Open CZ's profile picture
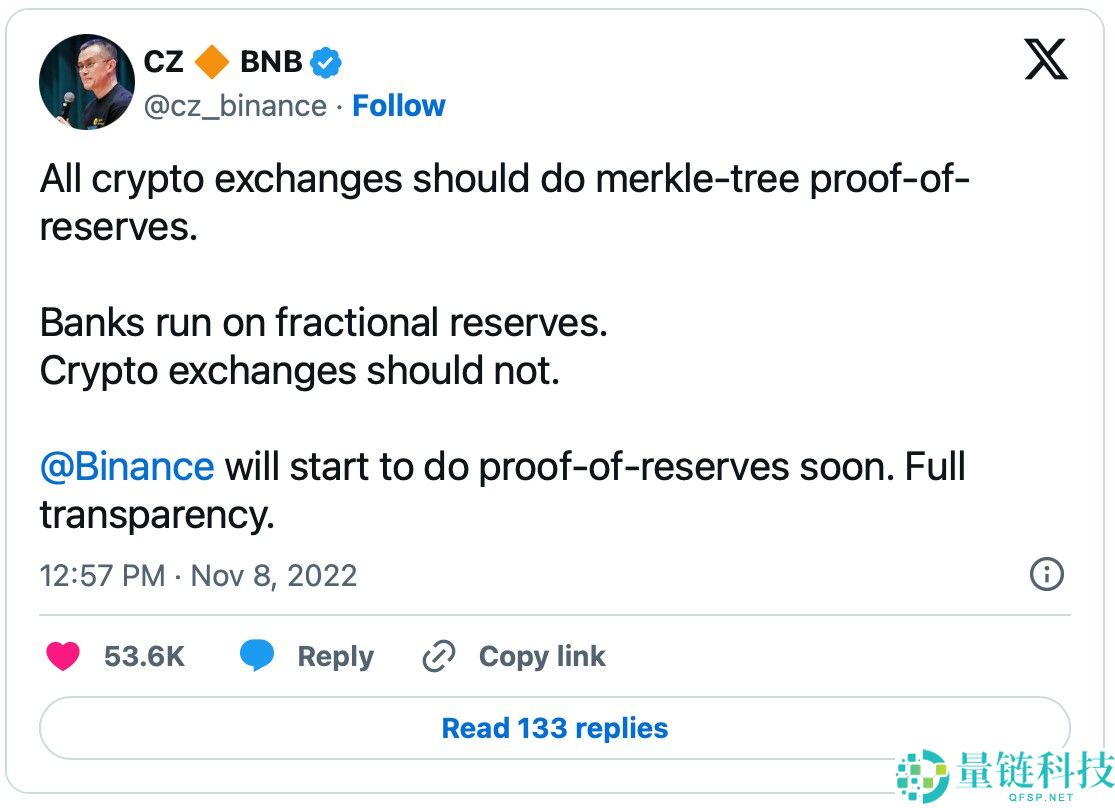Screen dimensions: 1115x808 pyautogui.click(x=87, y=82)
